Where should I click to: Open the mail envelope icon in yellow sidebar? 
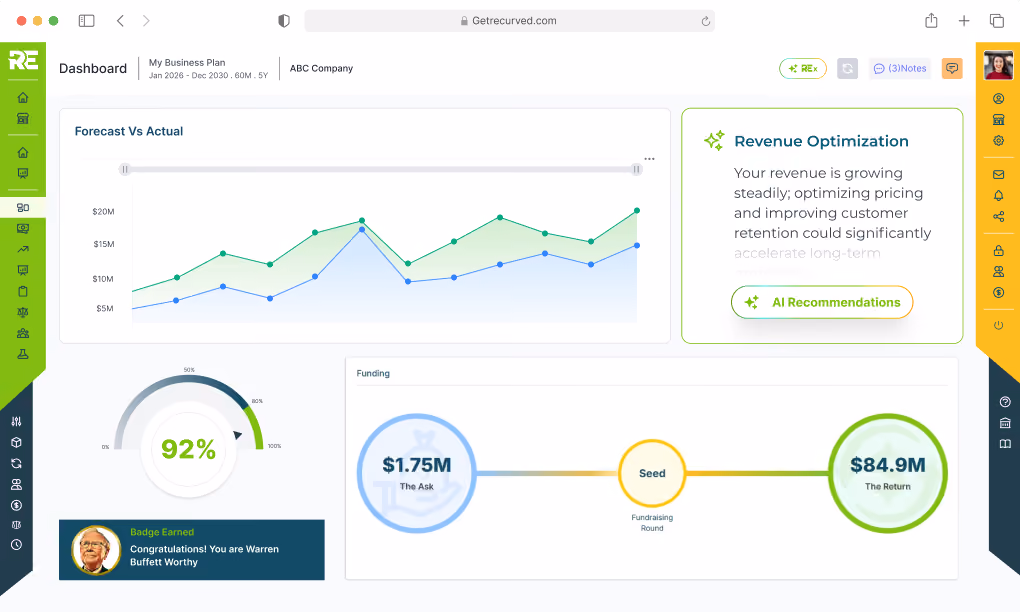(999, 174)
